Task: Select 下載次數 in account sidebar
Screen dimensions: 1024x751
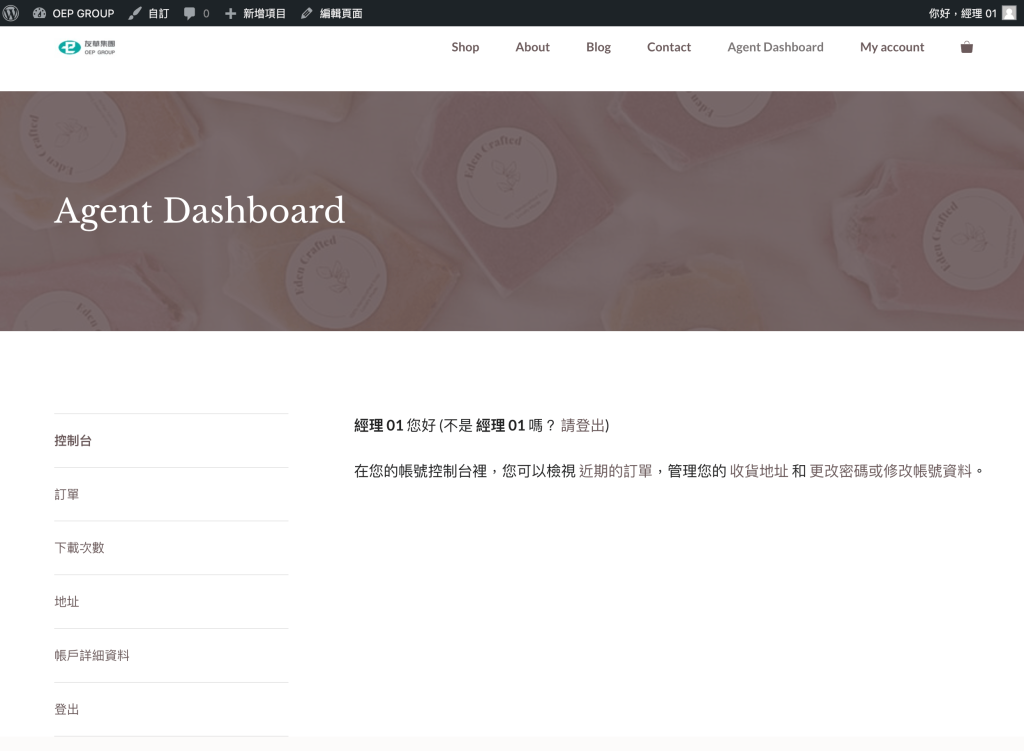Action: [79, 548]
